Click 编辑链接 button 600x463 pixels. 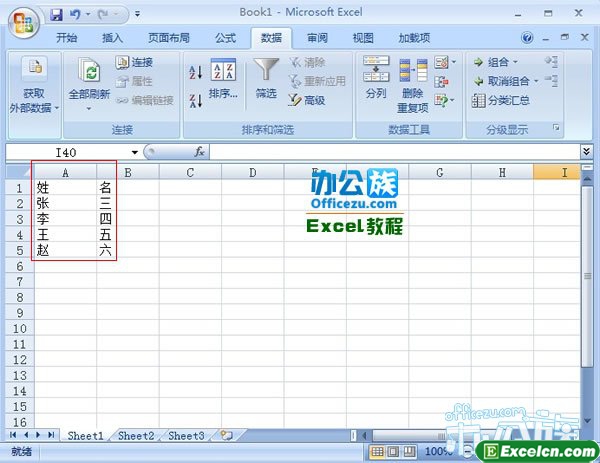(x=145, y=100)
